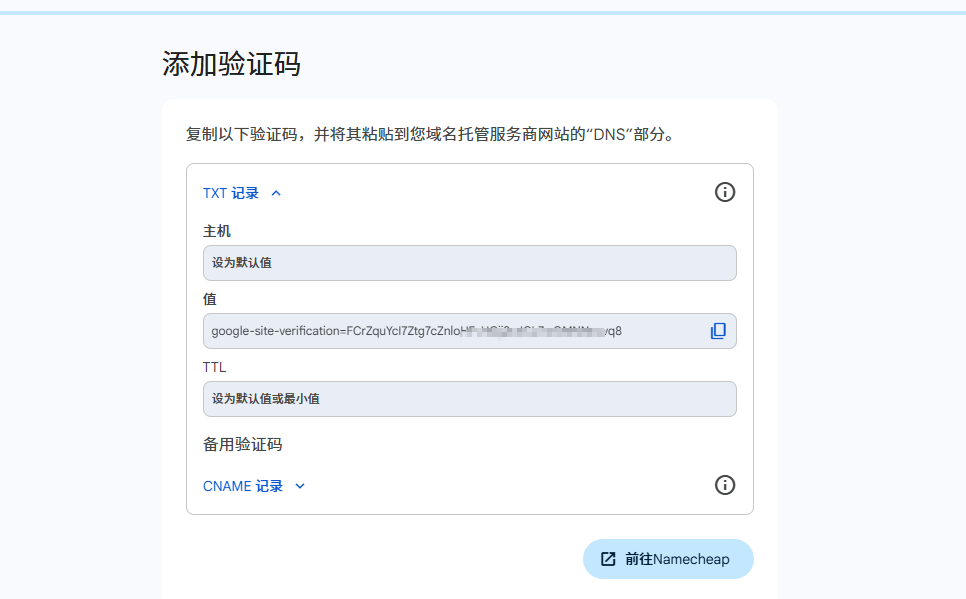Viewport: 966px width, 599px height.
Task: Focus the TTL field showing 设为默认值或最小值
Action: tap(470, 398)
